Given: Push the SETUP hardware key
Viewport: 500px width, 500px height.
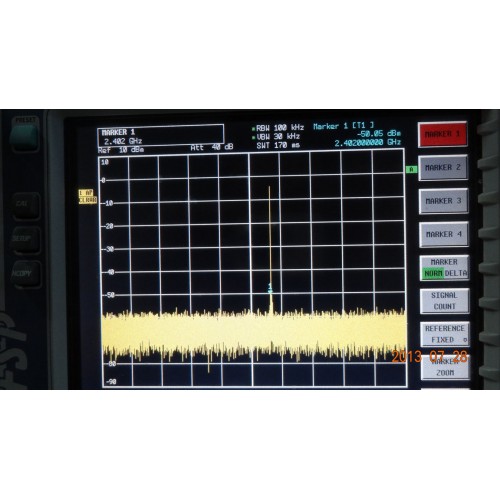Looking at the screenshot, I should 25,239.
